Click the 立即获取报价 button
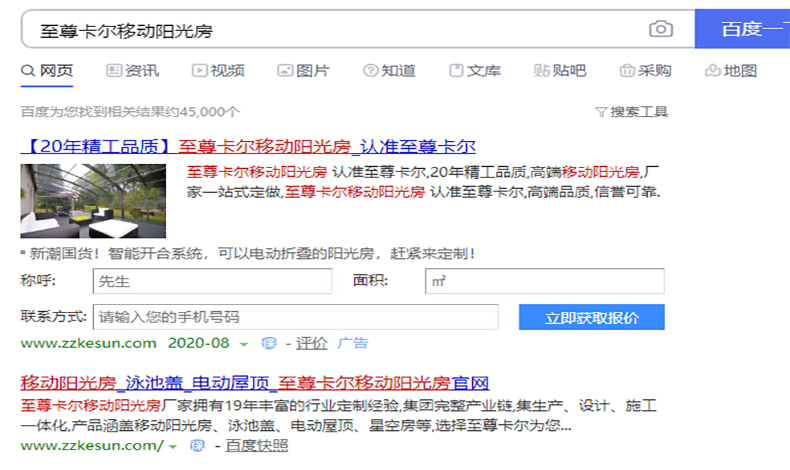This screenshot has height=470, width=790. pyautogui.click(x=591, y=317)
